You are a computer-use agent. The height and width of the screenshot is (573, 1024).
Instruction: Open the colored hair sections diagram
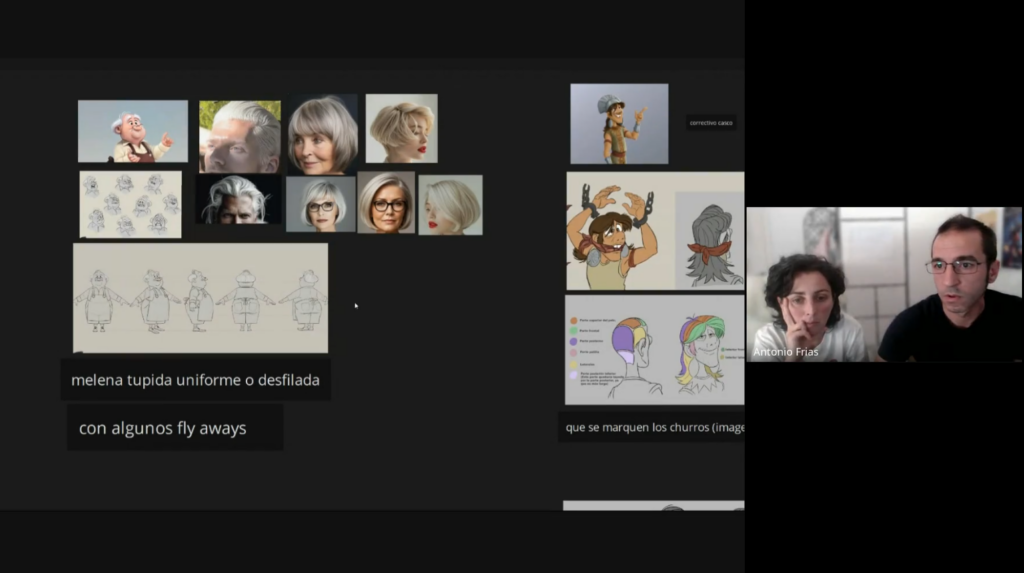point(654,350)
